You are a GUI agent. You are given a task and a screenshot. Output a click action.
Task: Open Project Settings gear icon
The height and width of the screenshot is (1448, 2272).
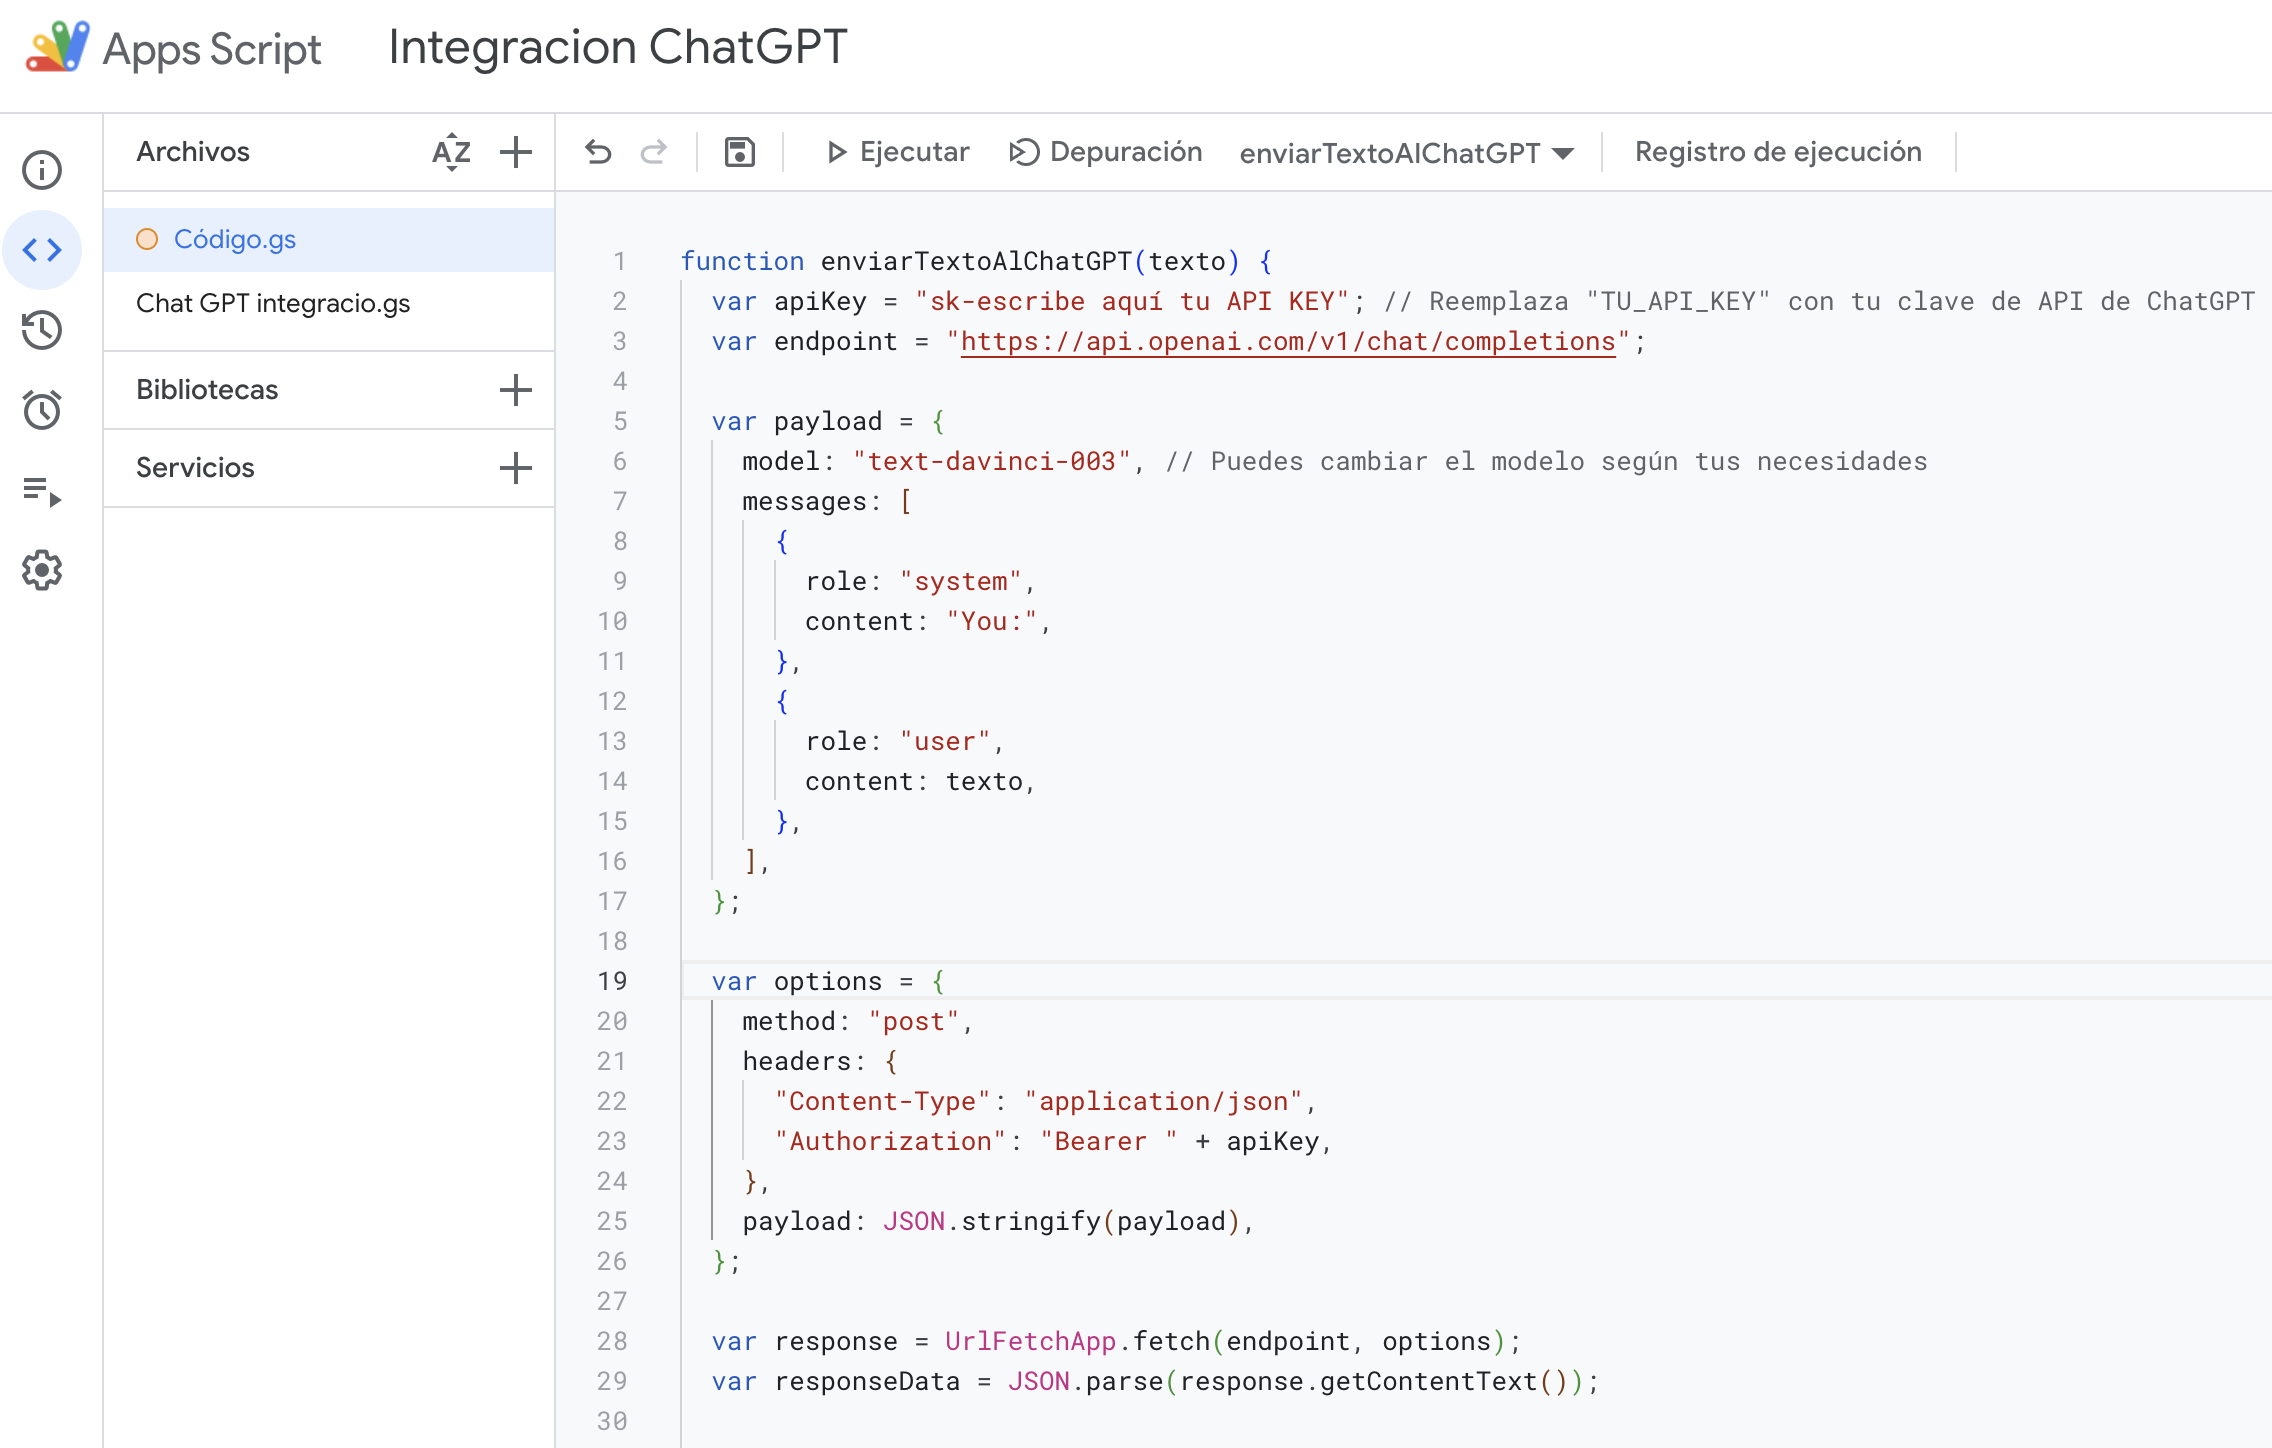pyautogui.click(x=42, y=570)
